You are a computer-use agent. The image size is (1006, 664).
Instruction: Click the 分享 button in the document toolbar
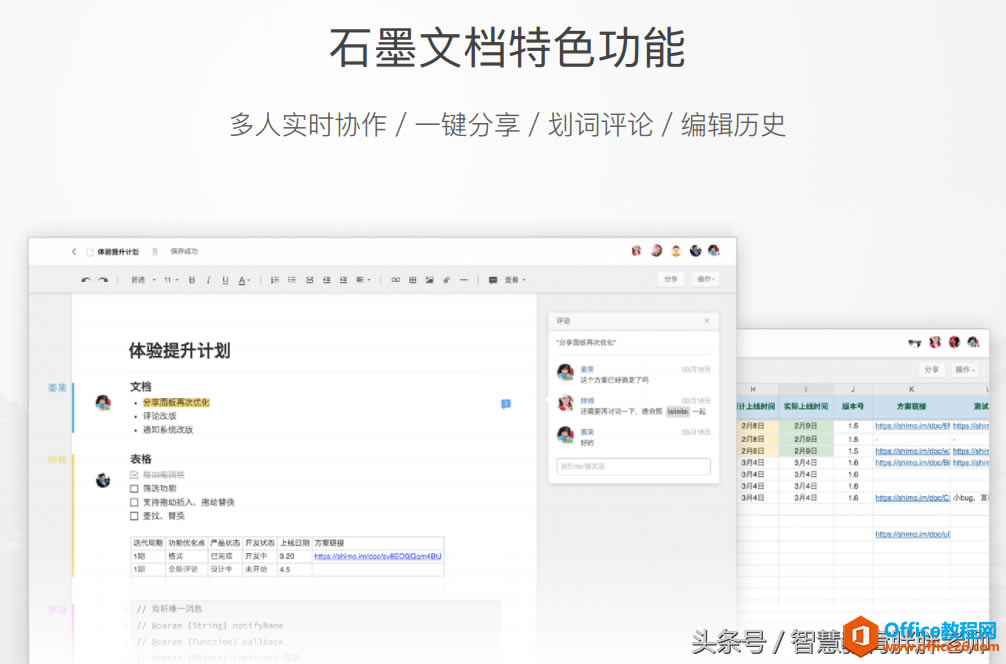click(x=670, y=279)
